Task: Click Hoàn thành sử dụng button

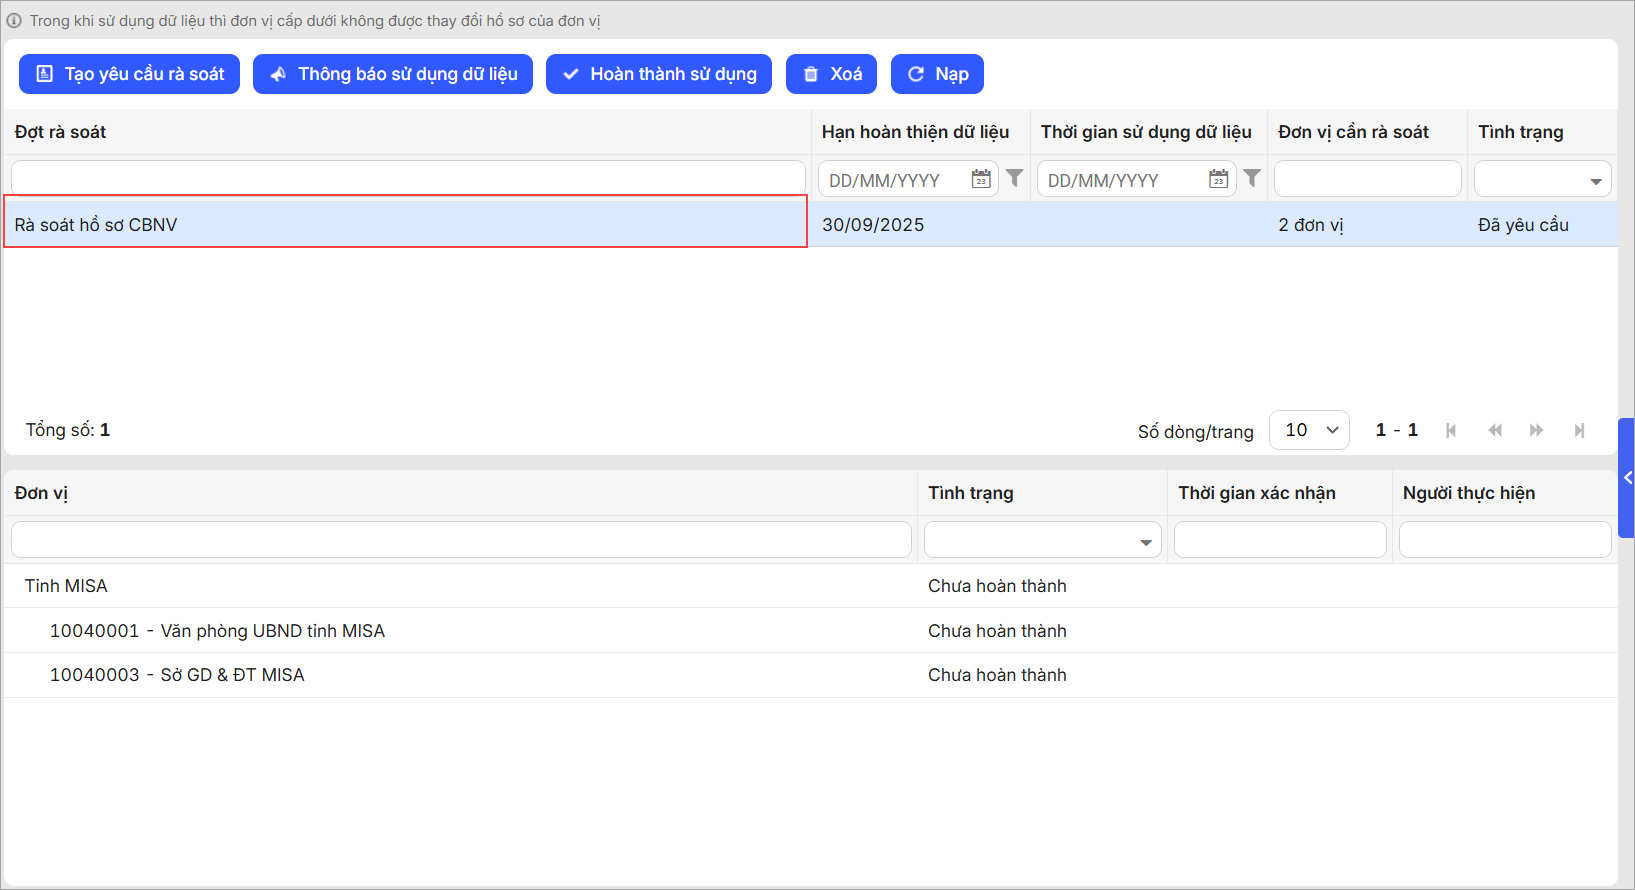Action: [x=659, y=74]
